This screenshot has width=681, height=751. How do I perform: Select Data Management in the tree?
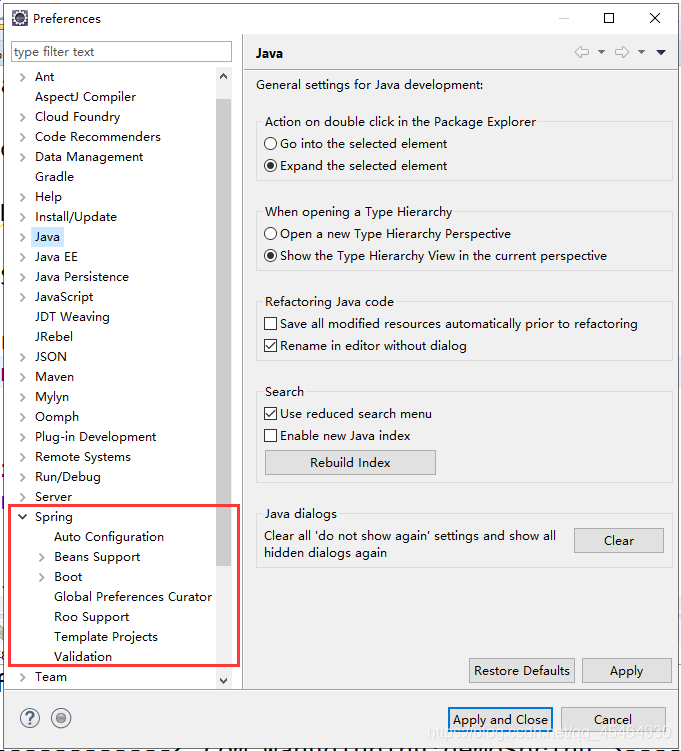click(x=89, y=157)
